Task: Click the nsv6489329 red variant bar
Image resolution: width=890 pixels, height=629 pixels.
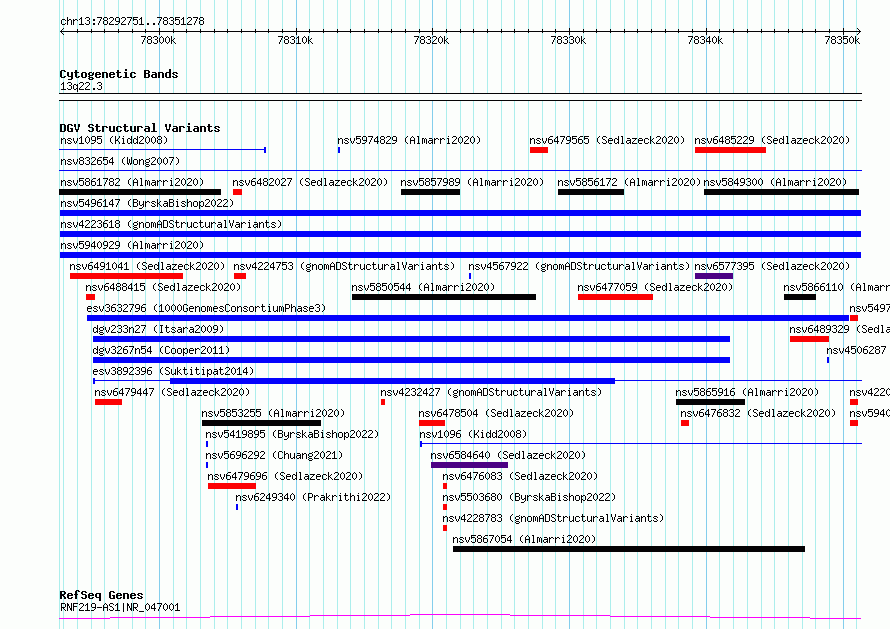Action: [809, 339]
